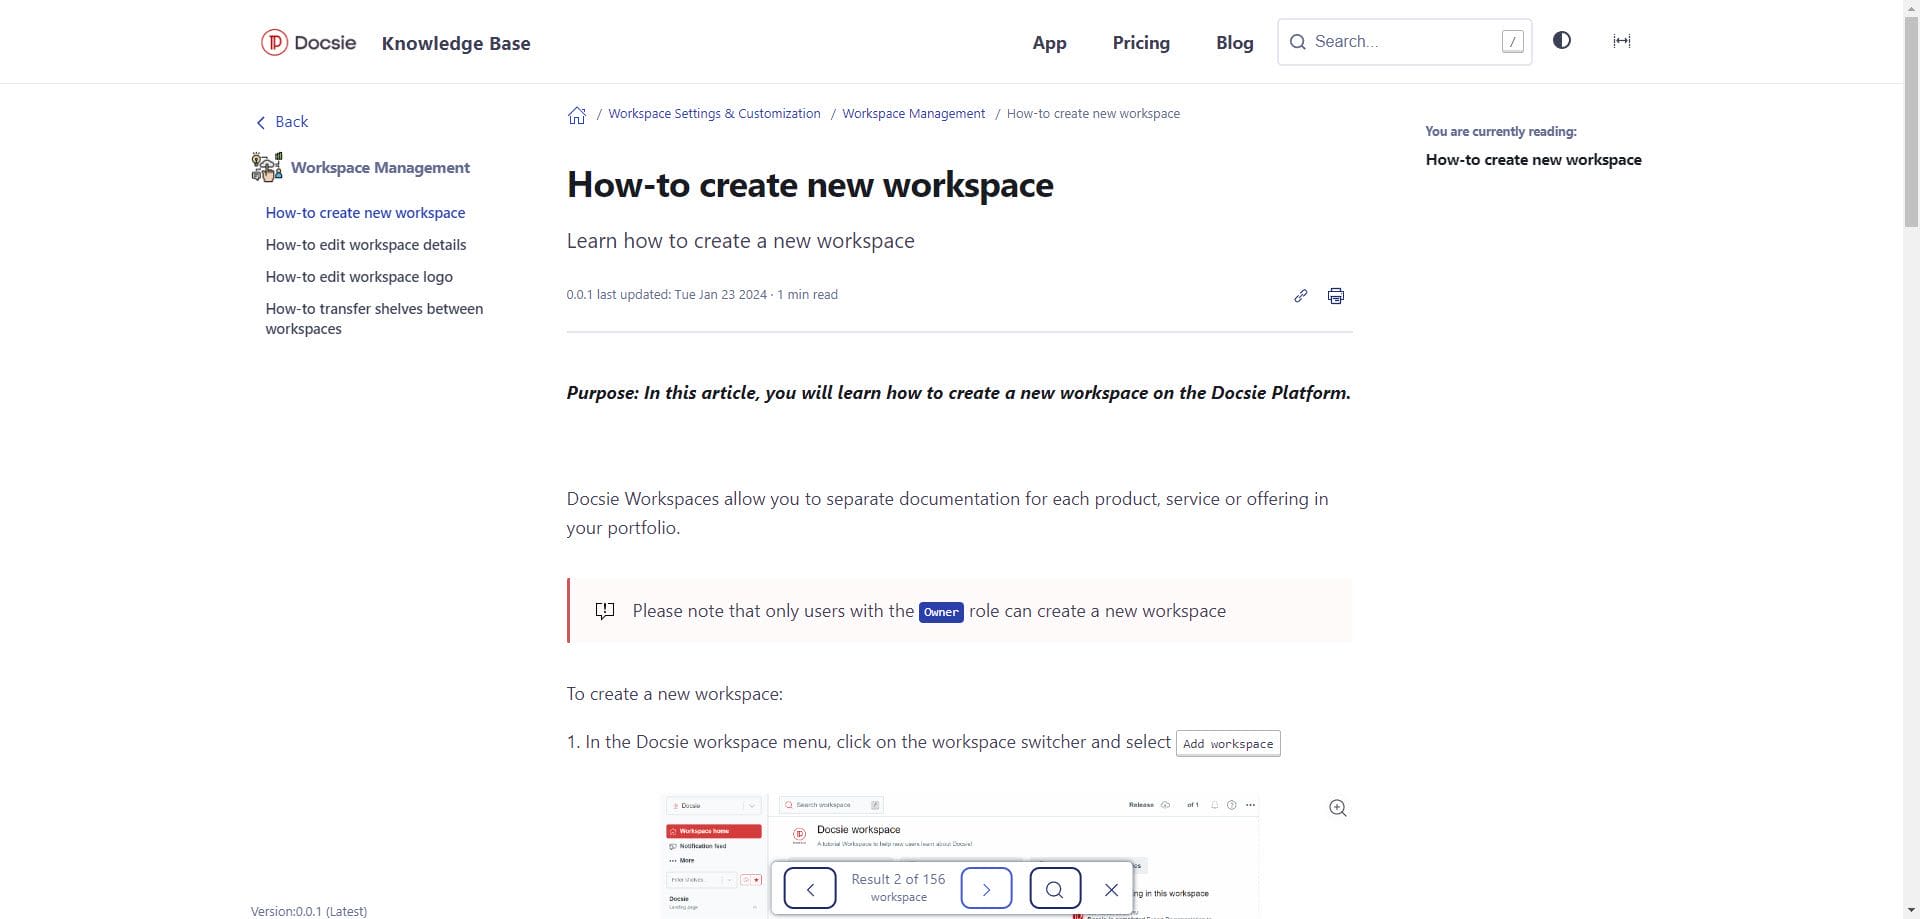Click the home breadcrumb icon
1920x919 pixels.
coord(577,115)
